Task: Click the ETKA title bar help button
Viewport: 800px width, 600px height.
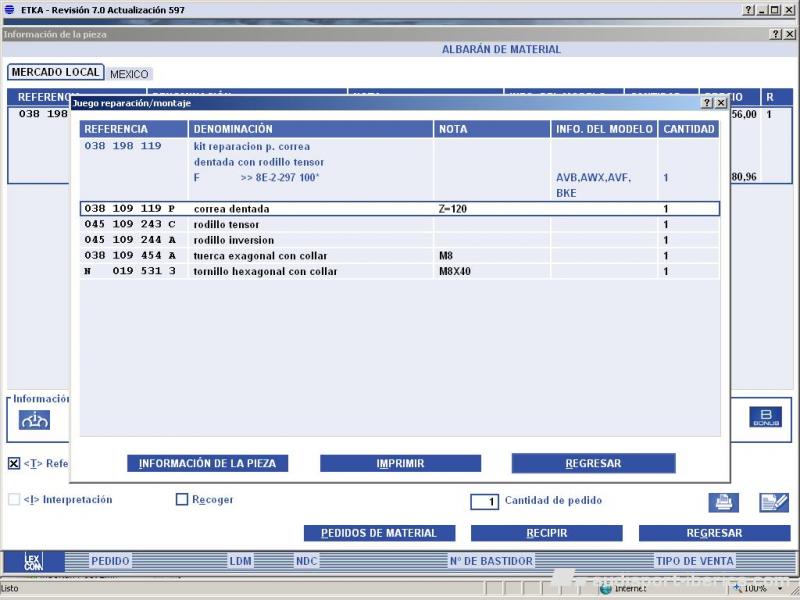Action: (x=748, y=10)
